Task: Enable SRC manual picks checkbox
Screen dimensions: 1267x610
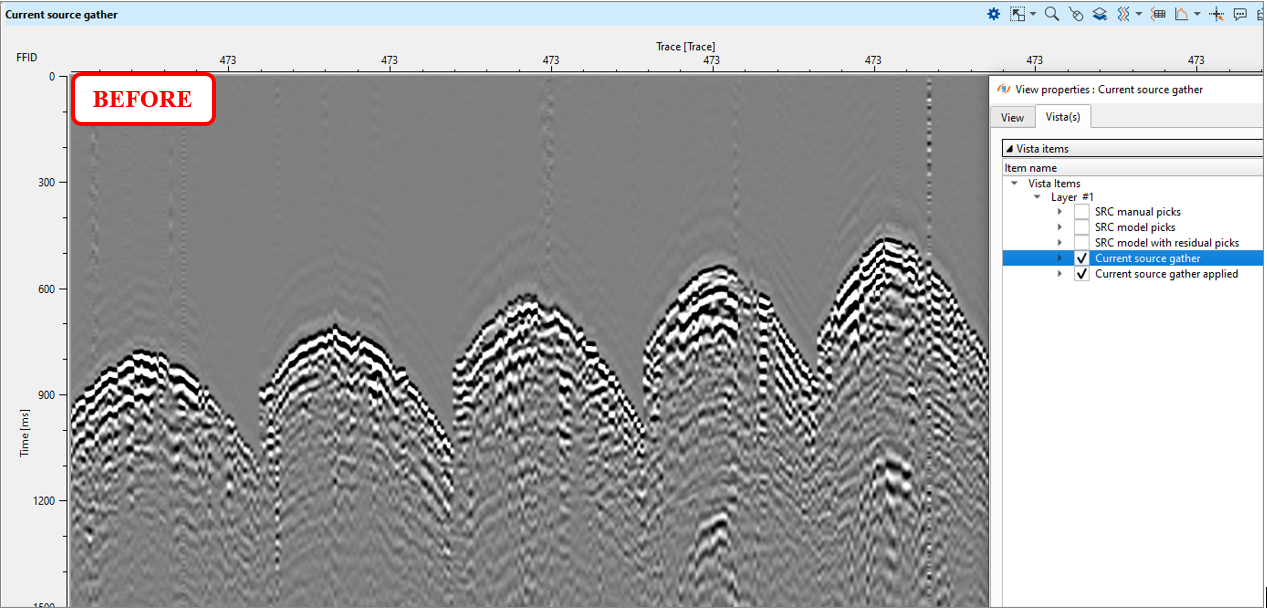Action: click(x=1082, y=212)
